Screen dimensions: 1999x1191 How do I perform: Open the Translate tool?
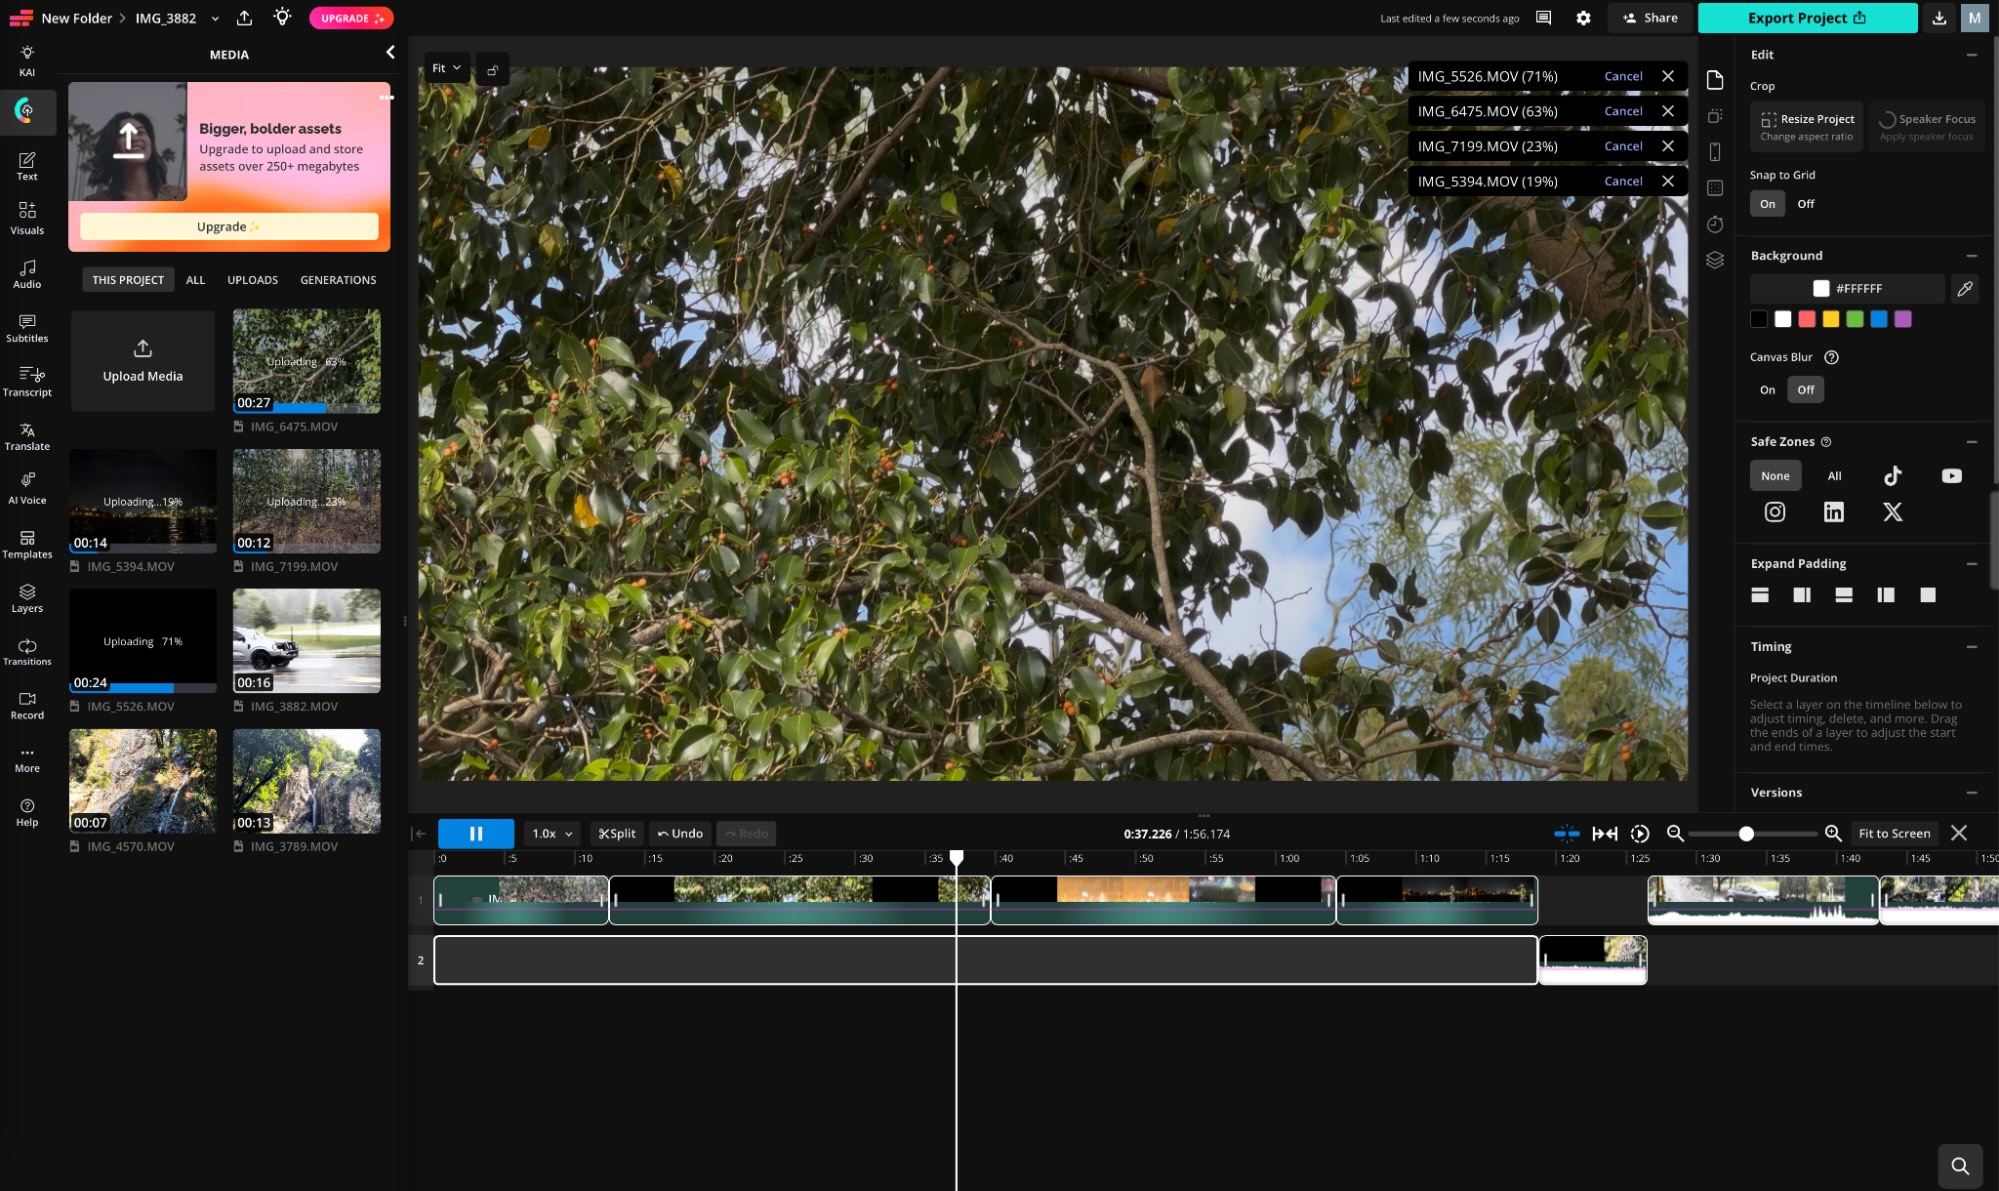[27, 436]
